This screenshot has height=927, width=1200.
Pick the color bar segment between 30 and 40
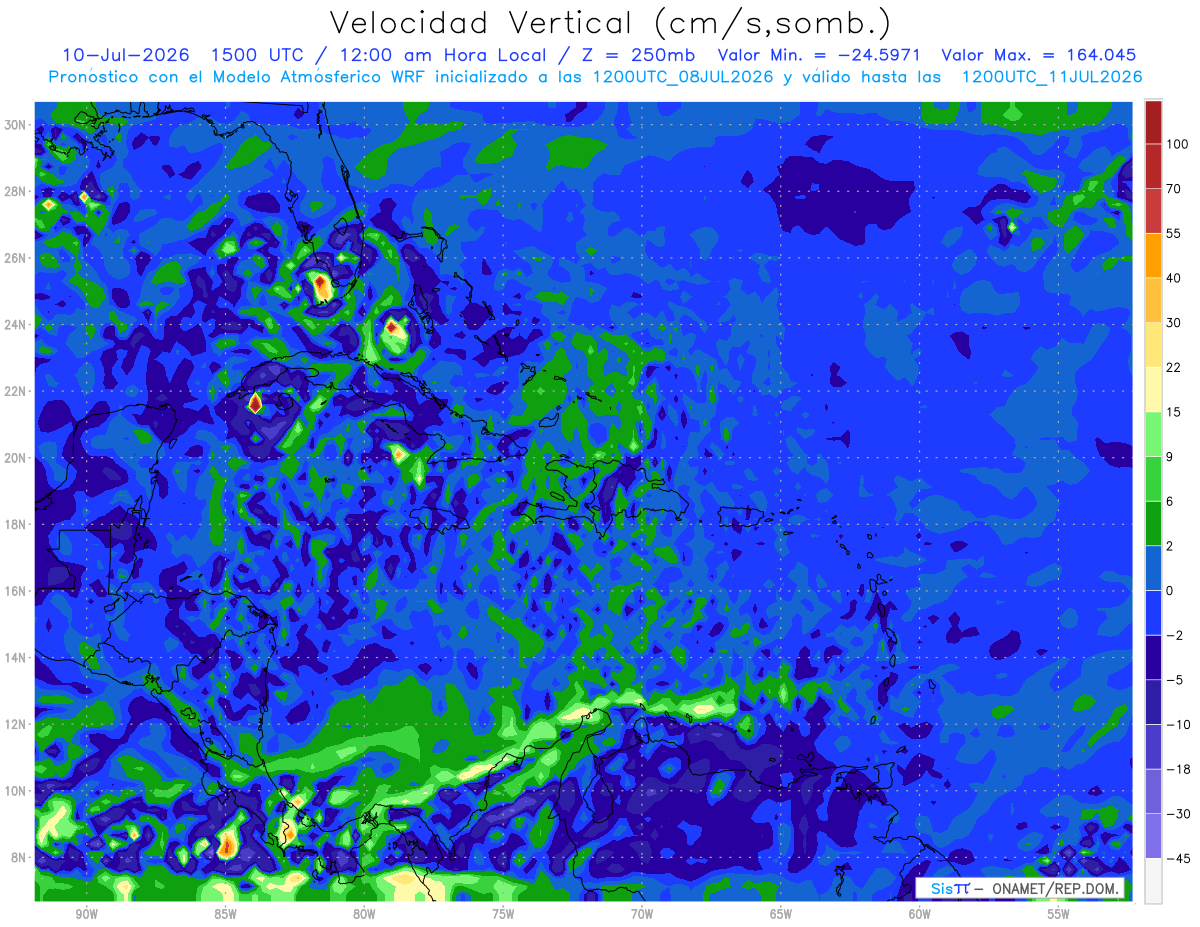tap(1153, 300)
